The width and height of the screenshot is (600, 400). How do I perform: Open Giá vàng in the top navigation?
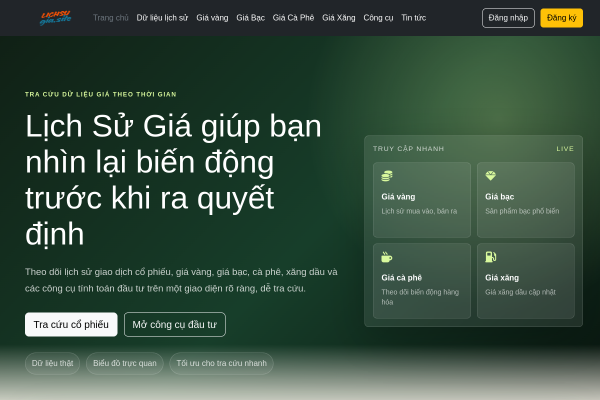212,18
